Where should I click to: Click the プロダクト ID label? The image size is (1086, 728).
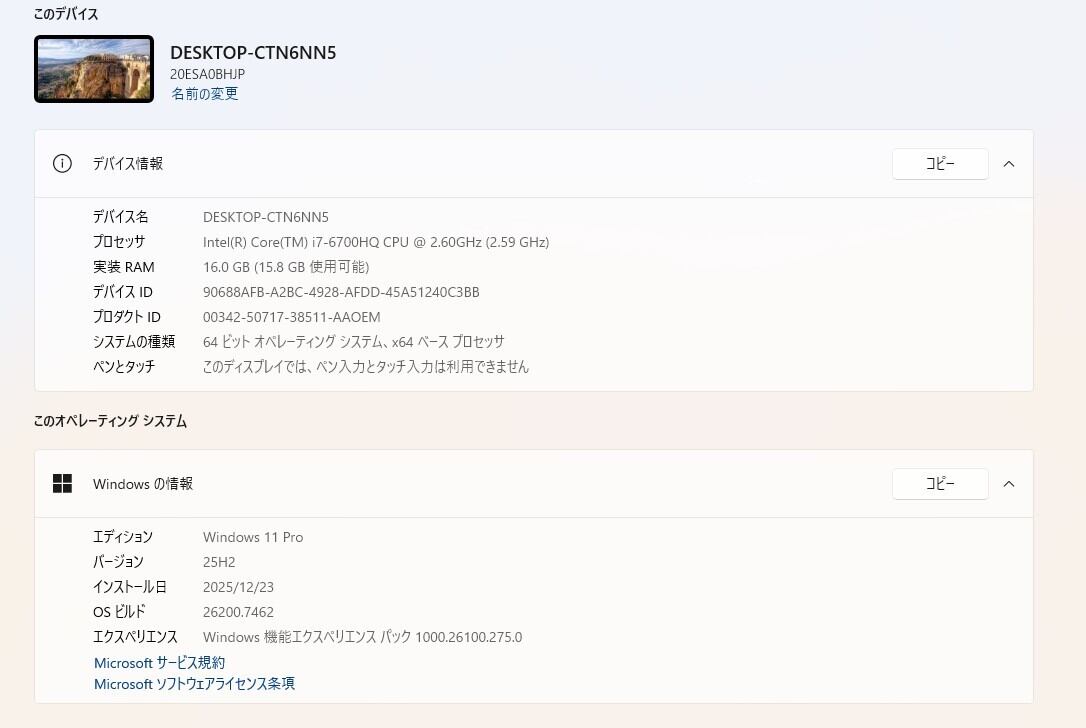point(127,317)
